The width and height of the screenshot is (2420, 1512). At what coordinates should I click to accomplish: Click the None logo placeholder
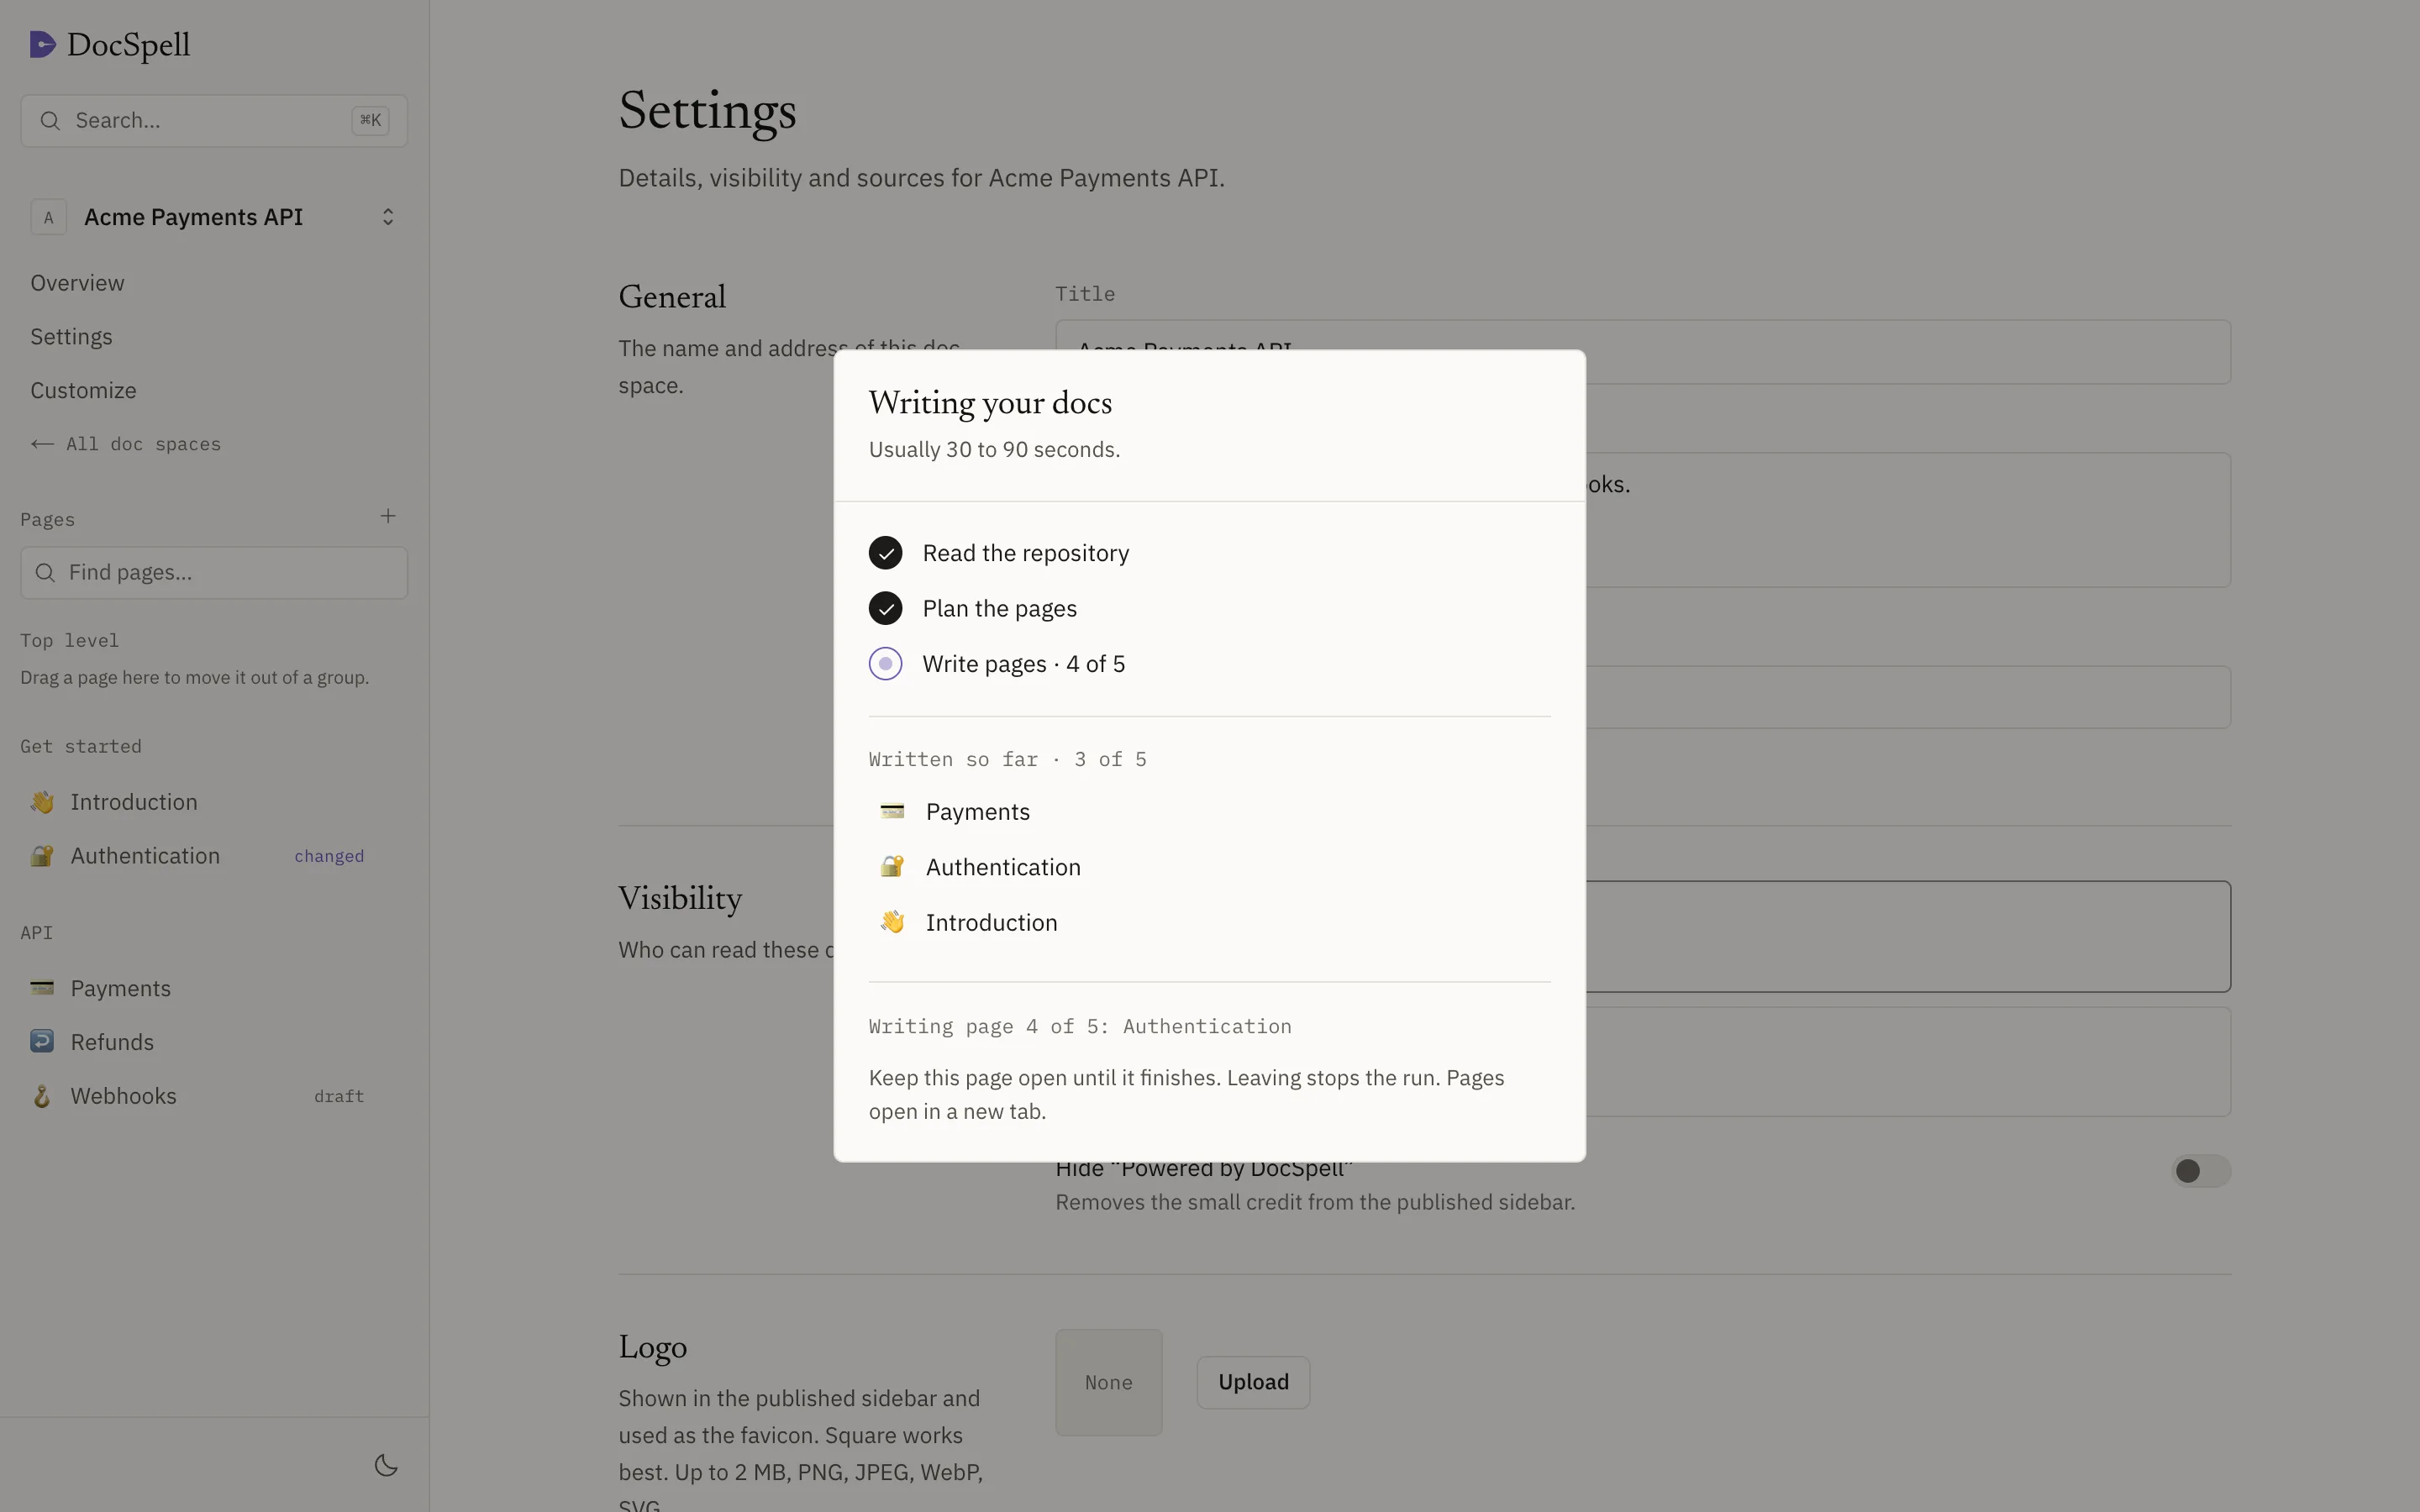pos(1108,1382)
